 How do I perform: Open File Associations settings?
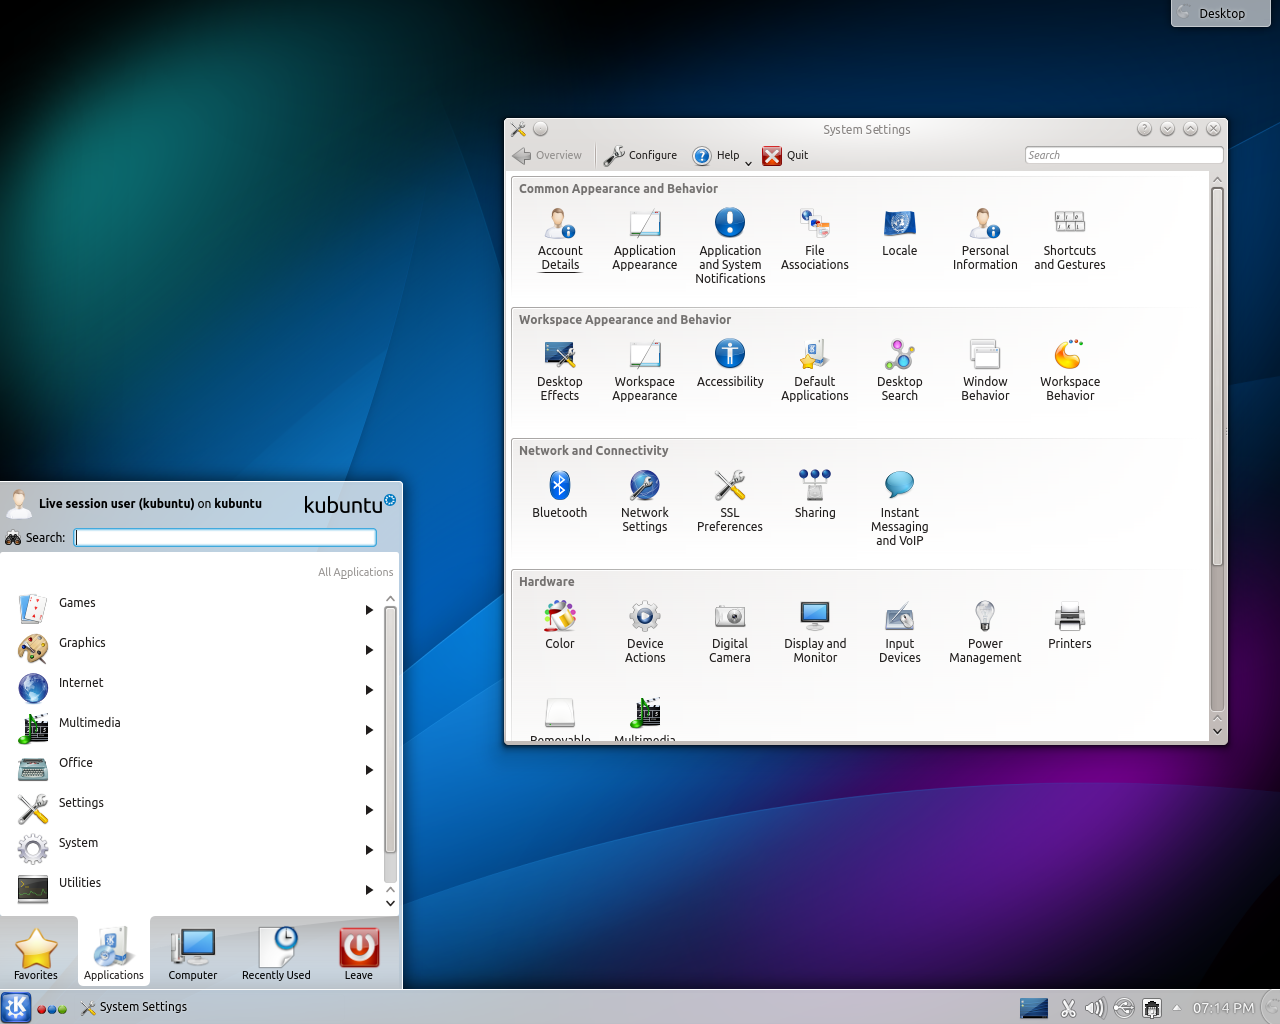pyautogui.click(x=815, y=240)
